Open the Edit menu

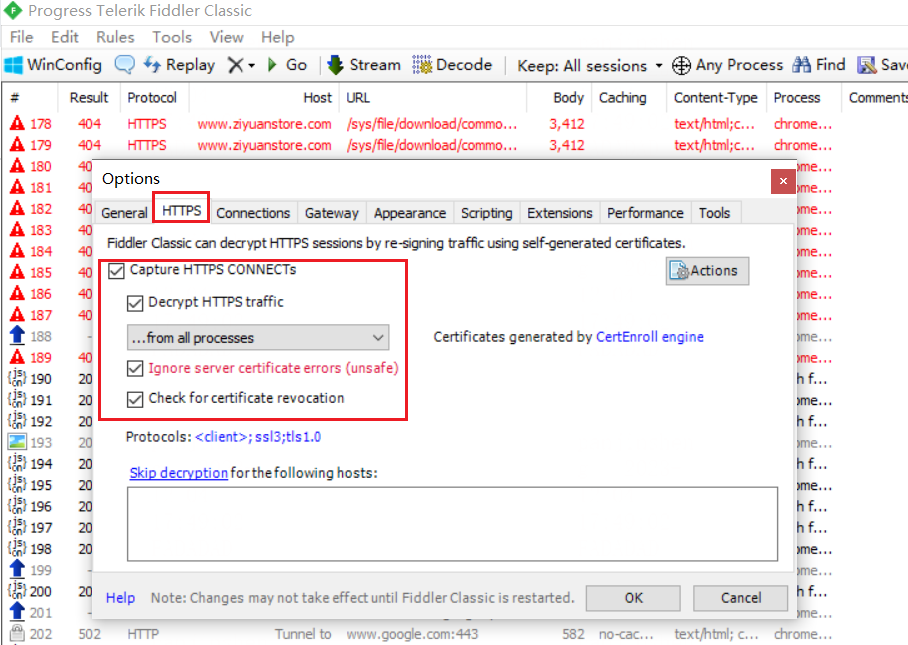point(65,37)
